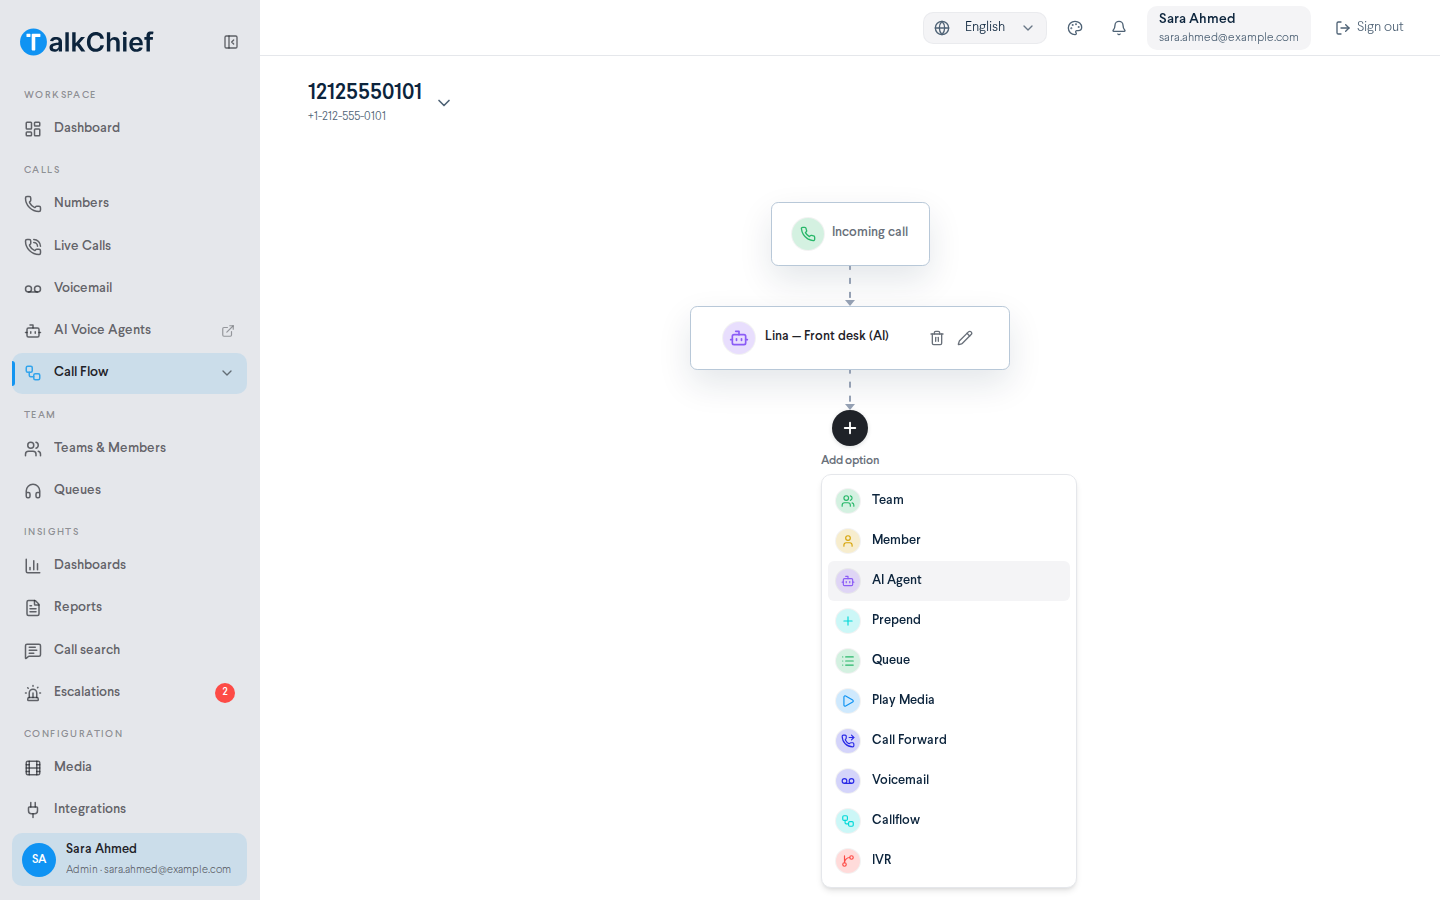Choose Play Media option

pyautogui.click(x=949, y=700)
